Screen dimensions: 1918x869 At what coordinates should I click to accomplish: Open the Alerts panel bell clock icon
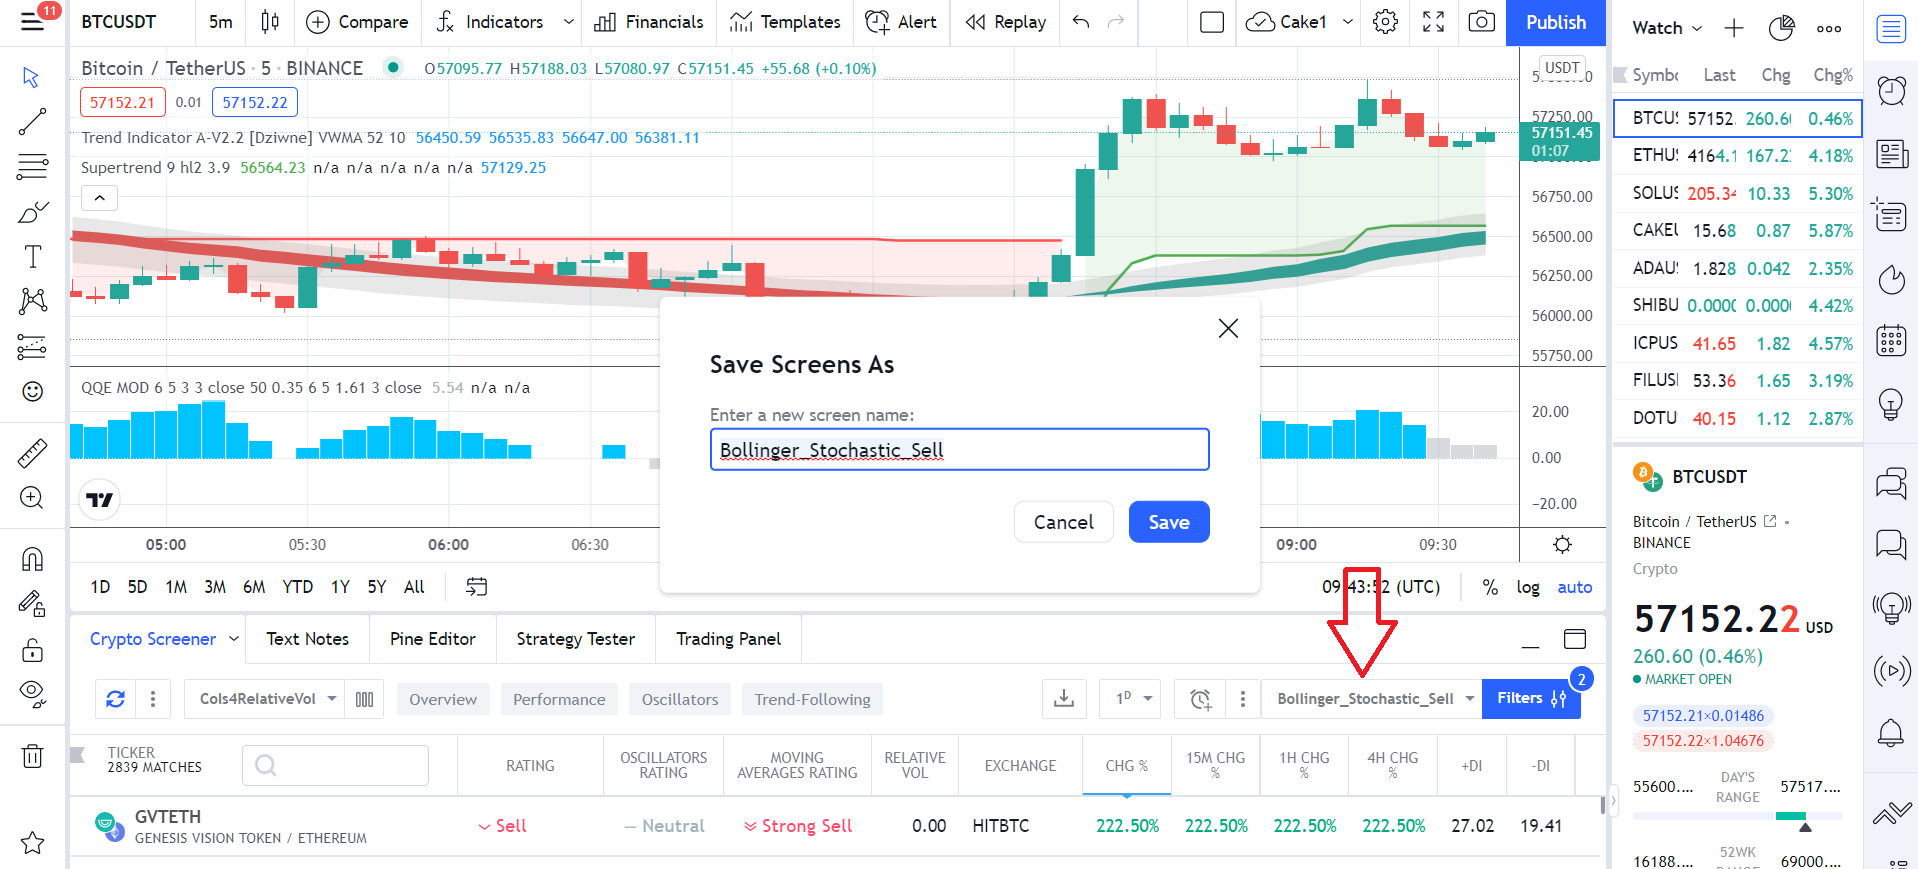click(1891, 90)
